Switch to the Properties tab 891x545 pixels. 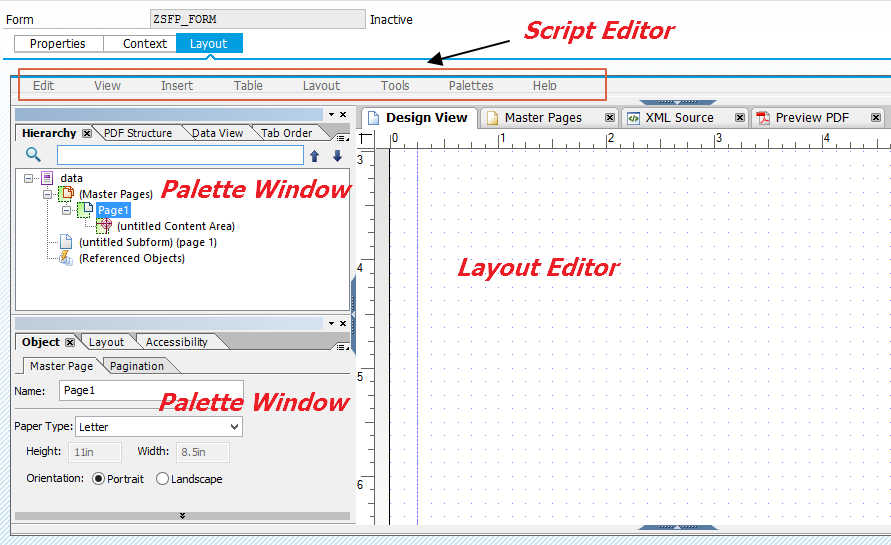[x=59, y=44]
